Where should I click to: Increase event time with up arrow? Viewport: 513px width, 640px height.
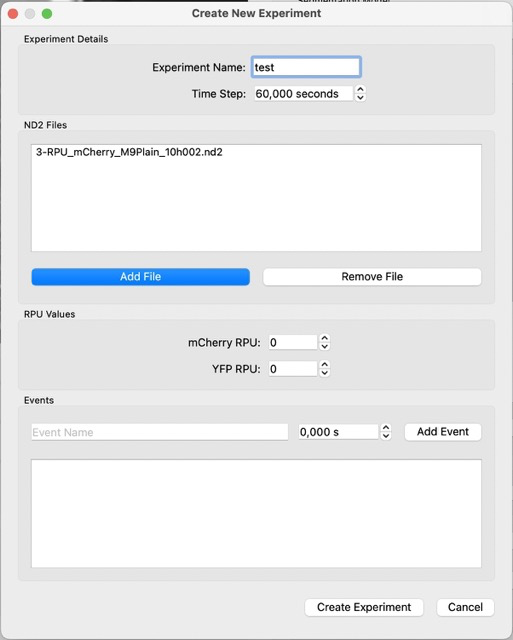point(386,427)
